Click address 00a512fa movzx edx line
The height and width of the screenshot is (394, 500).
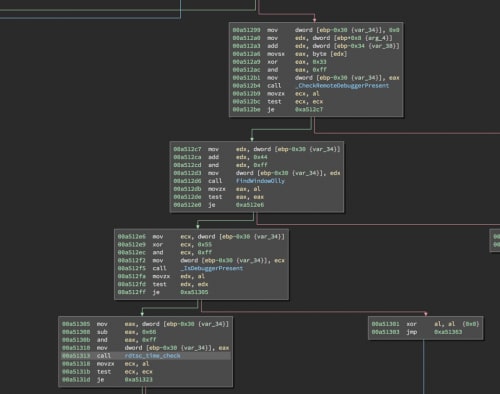click(x=132, y=276)
